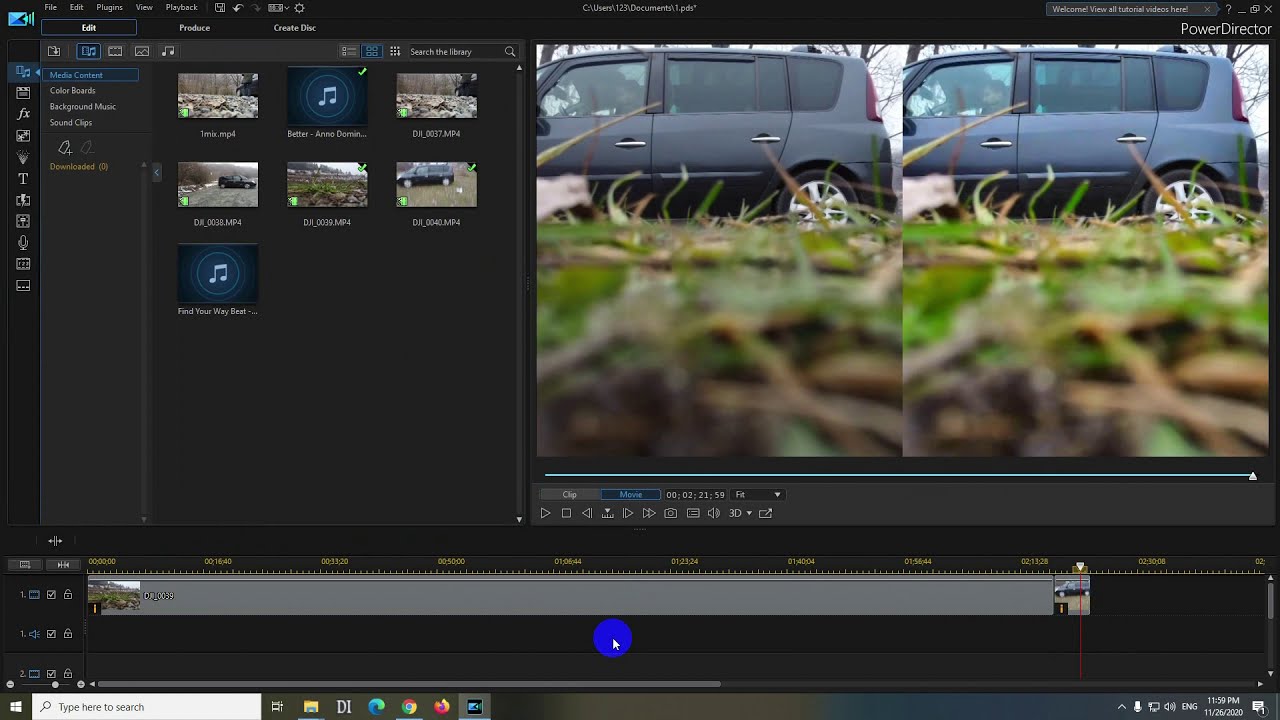Image resolution: width=1280 pixels, height=720 pixels.
Task: Open the File menu
Action: point(50,8)
